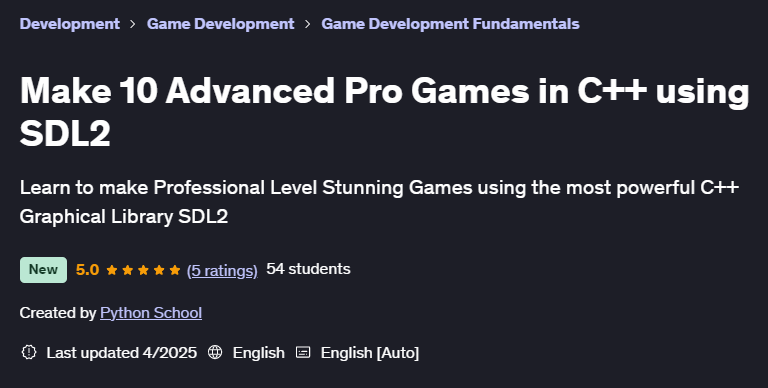Click the 5.0 rating score
Image resolution: width=768 pixels, height=388 pixels.
[x=87, y=270]
